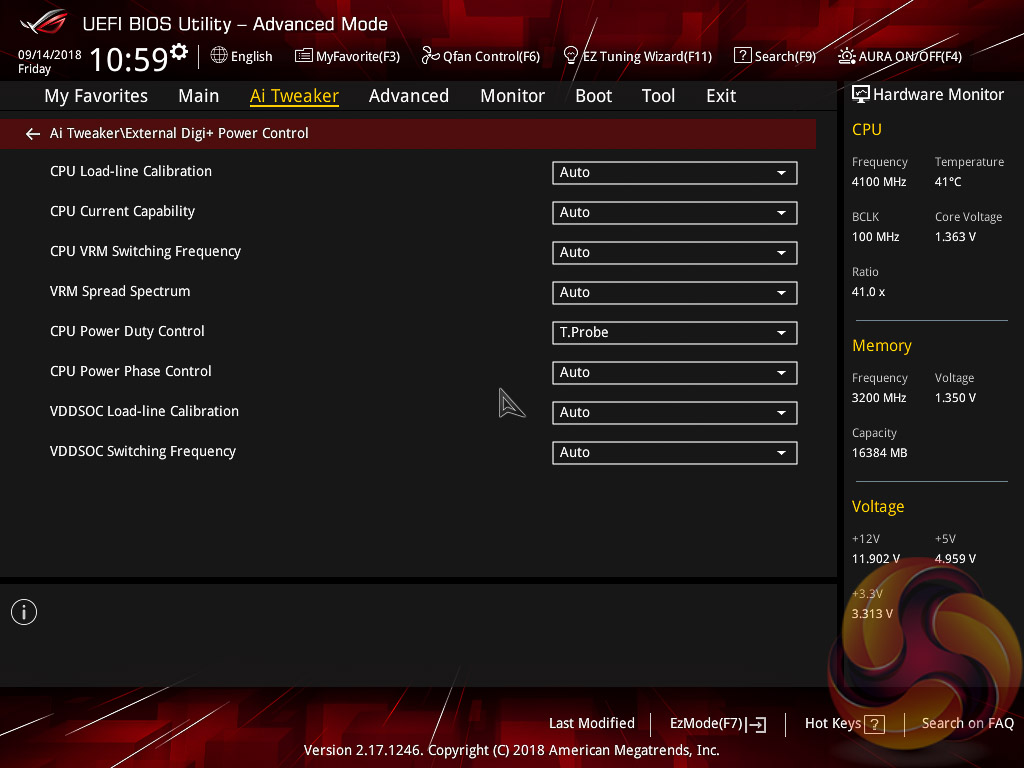This screenshot has height=768, width=1024.
Task: Click the 100 MHz BCLK value
Action: pyautogui.click(x=875, y=237)
